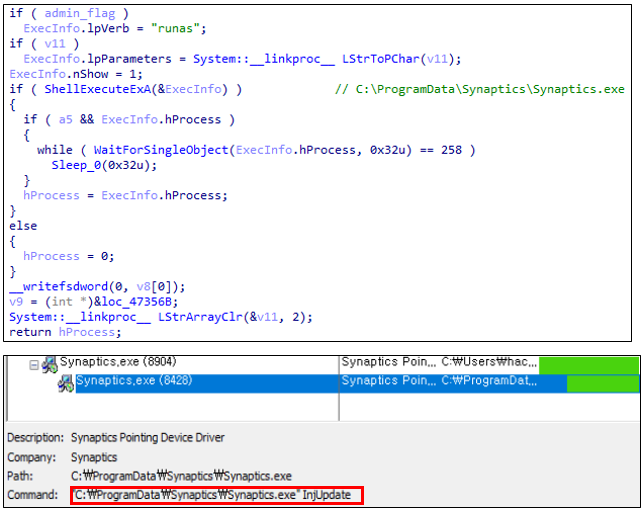Click the Path value C:\ProgramData\Synaptics\Synaptics.exe
Viewport: 644px width, 512px height.
[181, 476]
